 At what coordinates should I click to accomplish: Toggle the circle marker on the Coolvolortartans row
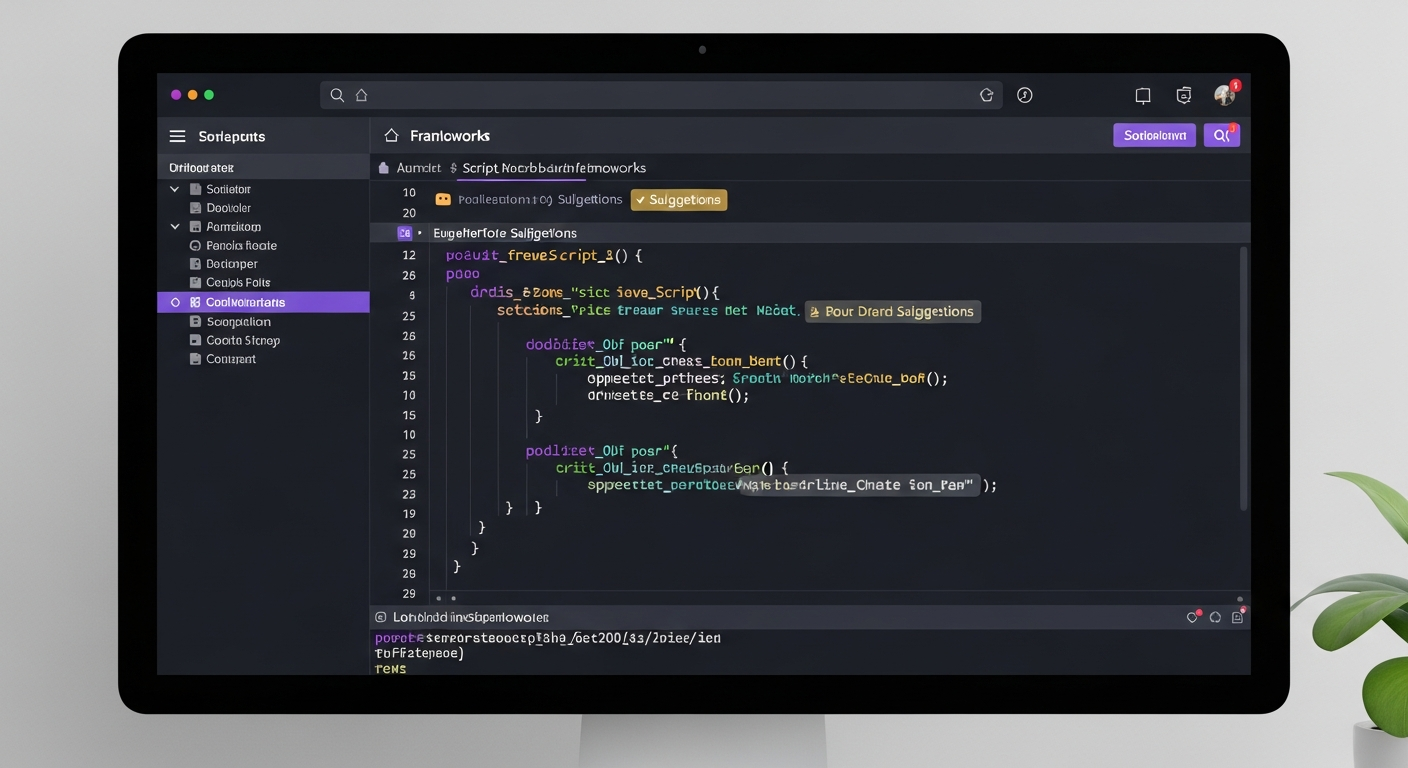tap(175, 302)
